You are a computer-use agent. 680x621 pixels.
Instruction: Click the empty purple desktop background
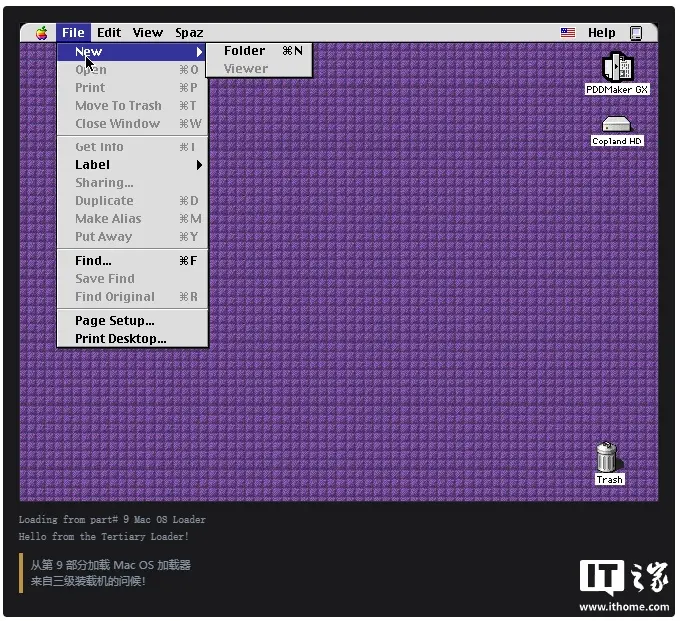point(390,282)
